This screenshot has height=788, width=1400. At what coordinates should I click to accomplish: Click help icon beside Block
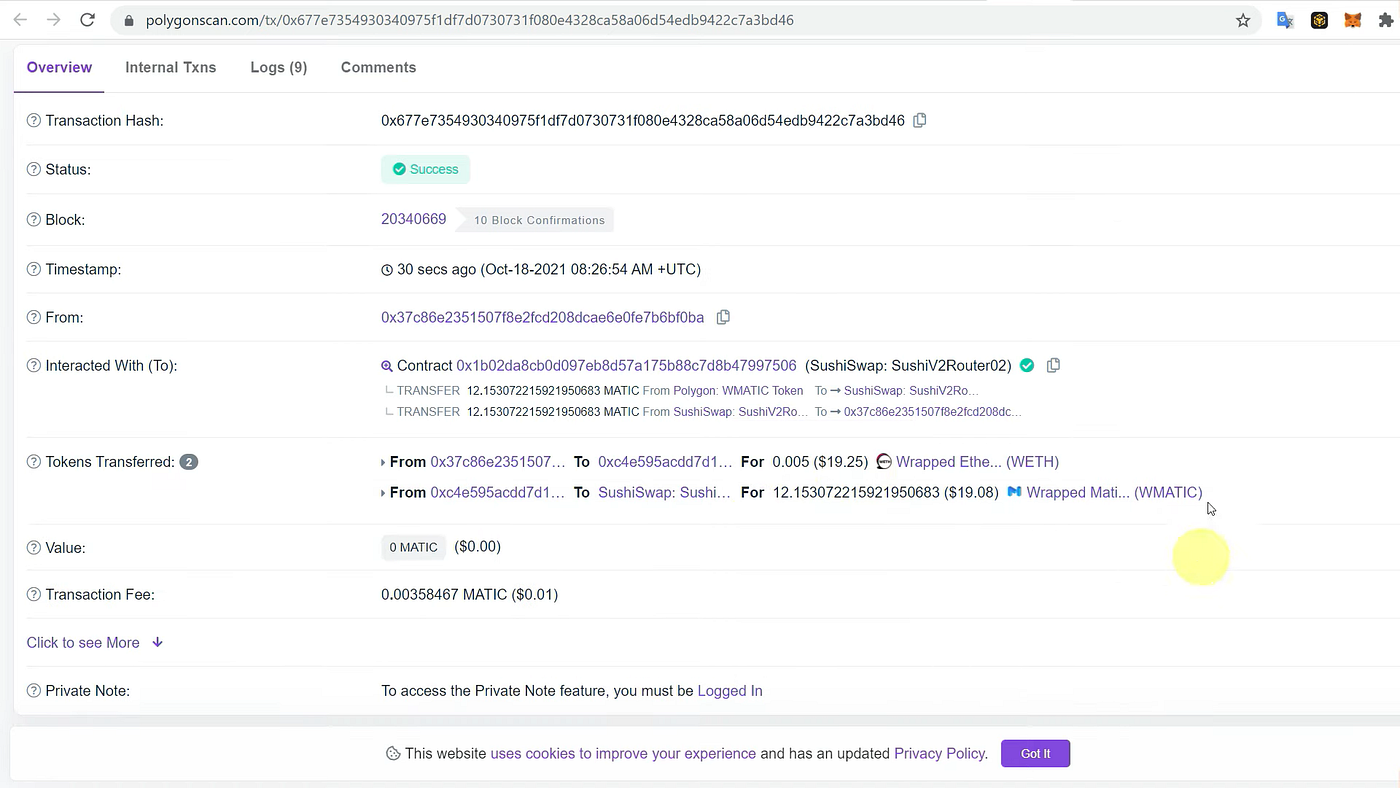[x=34, y=220]
